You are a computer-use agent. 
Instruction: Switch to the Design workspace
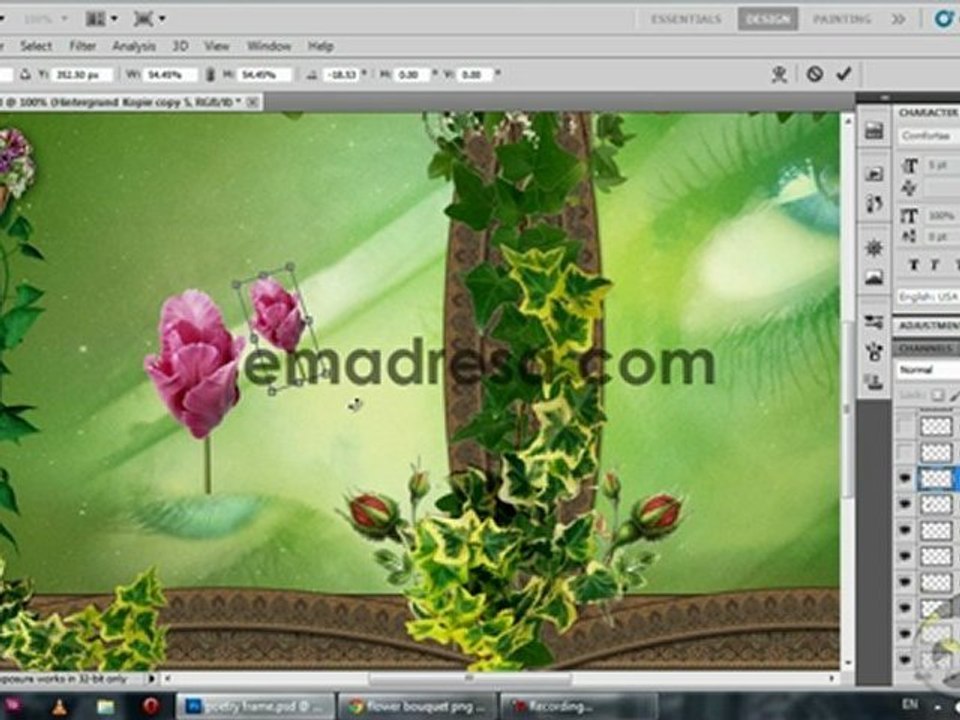click(768, 19)
